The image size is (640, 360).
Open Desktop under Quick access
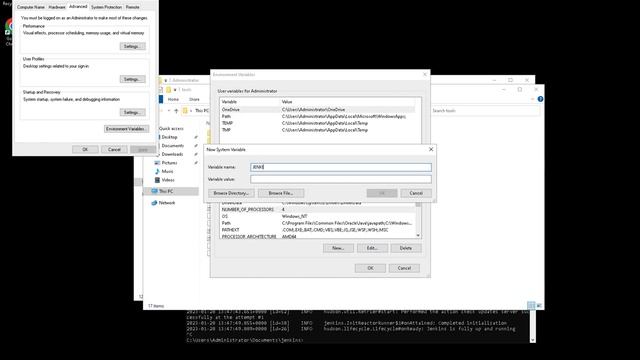[169, 137]
